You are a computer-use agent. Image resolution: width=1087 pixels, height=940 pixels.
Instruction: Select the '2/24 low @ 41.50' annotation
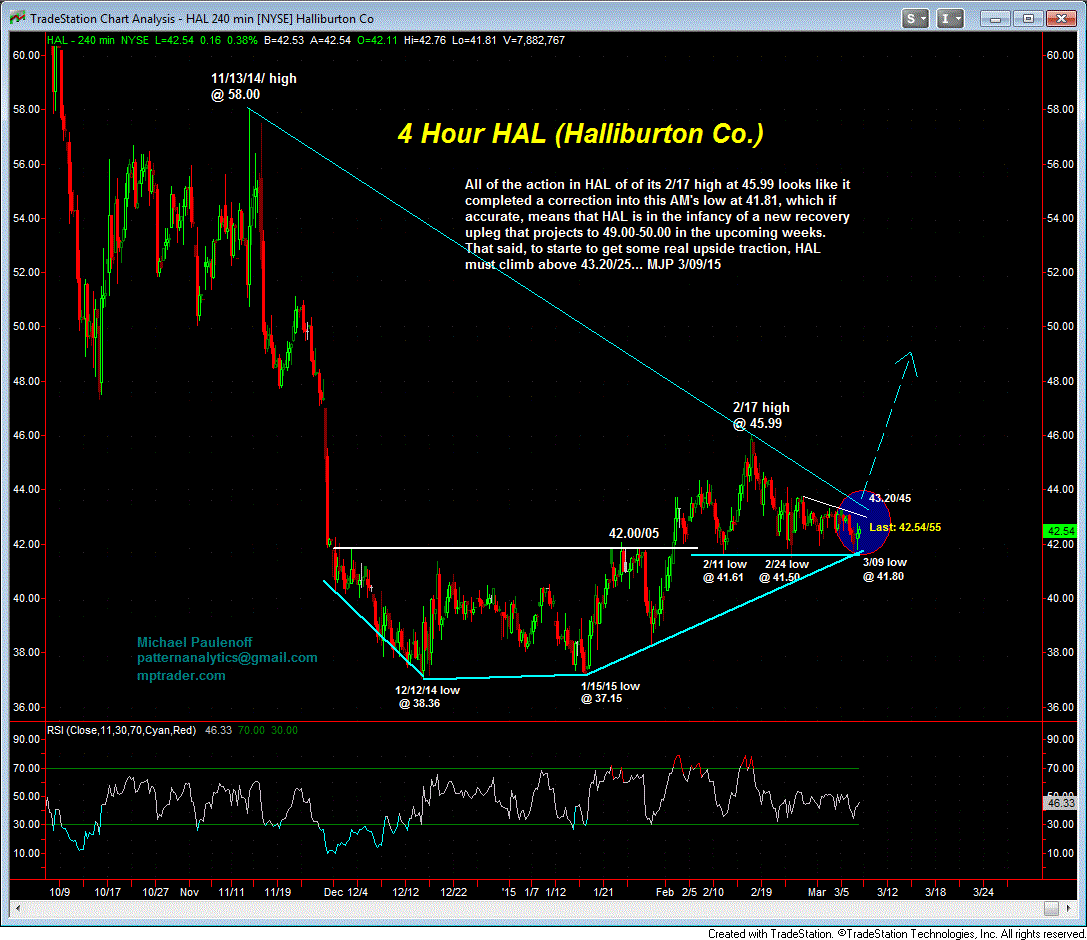coord(786,571)
